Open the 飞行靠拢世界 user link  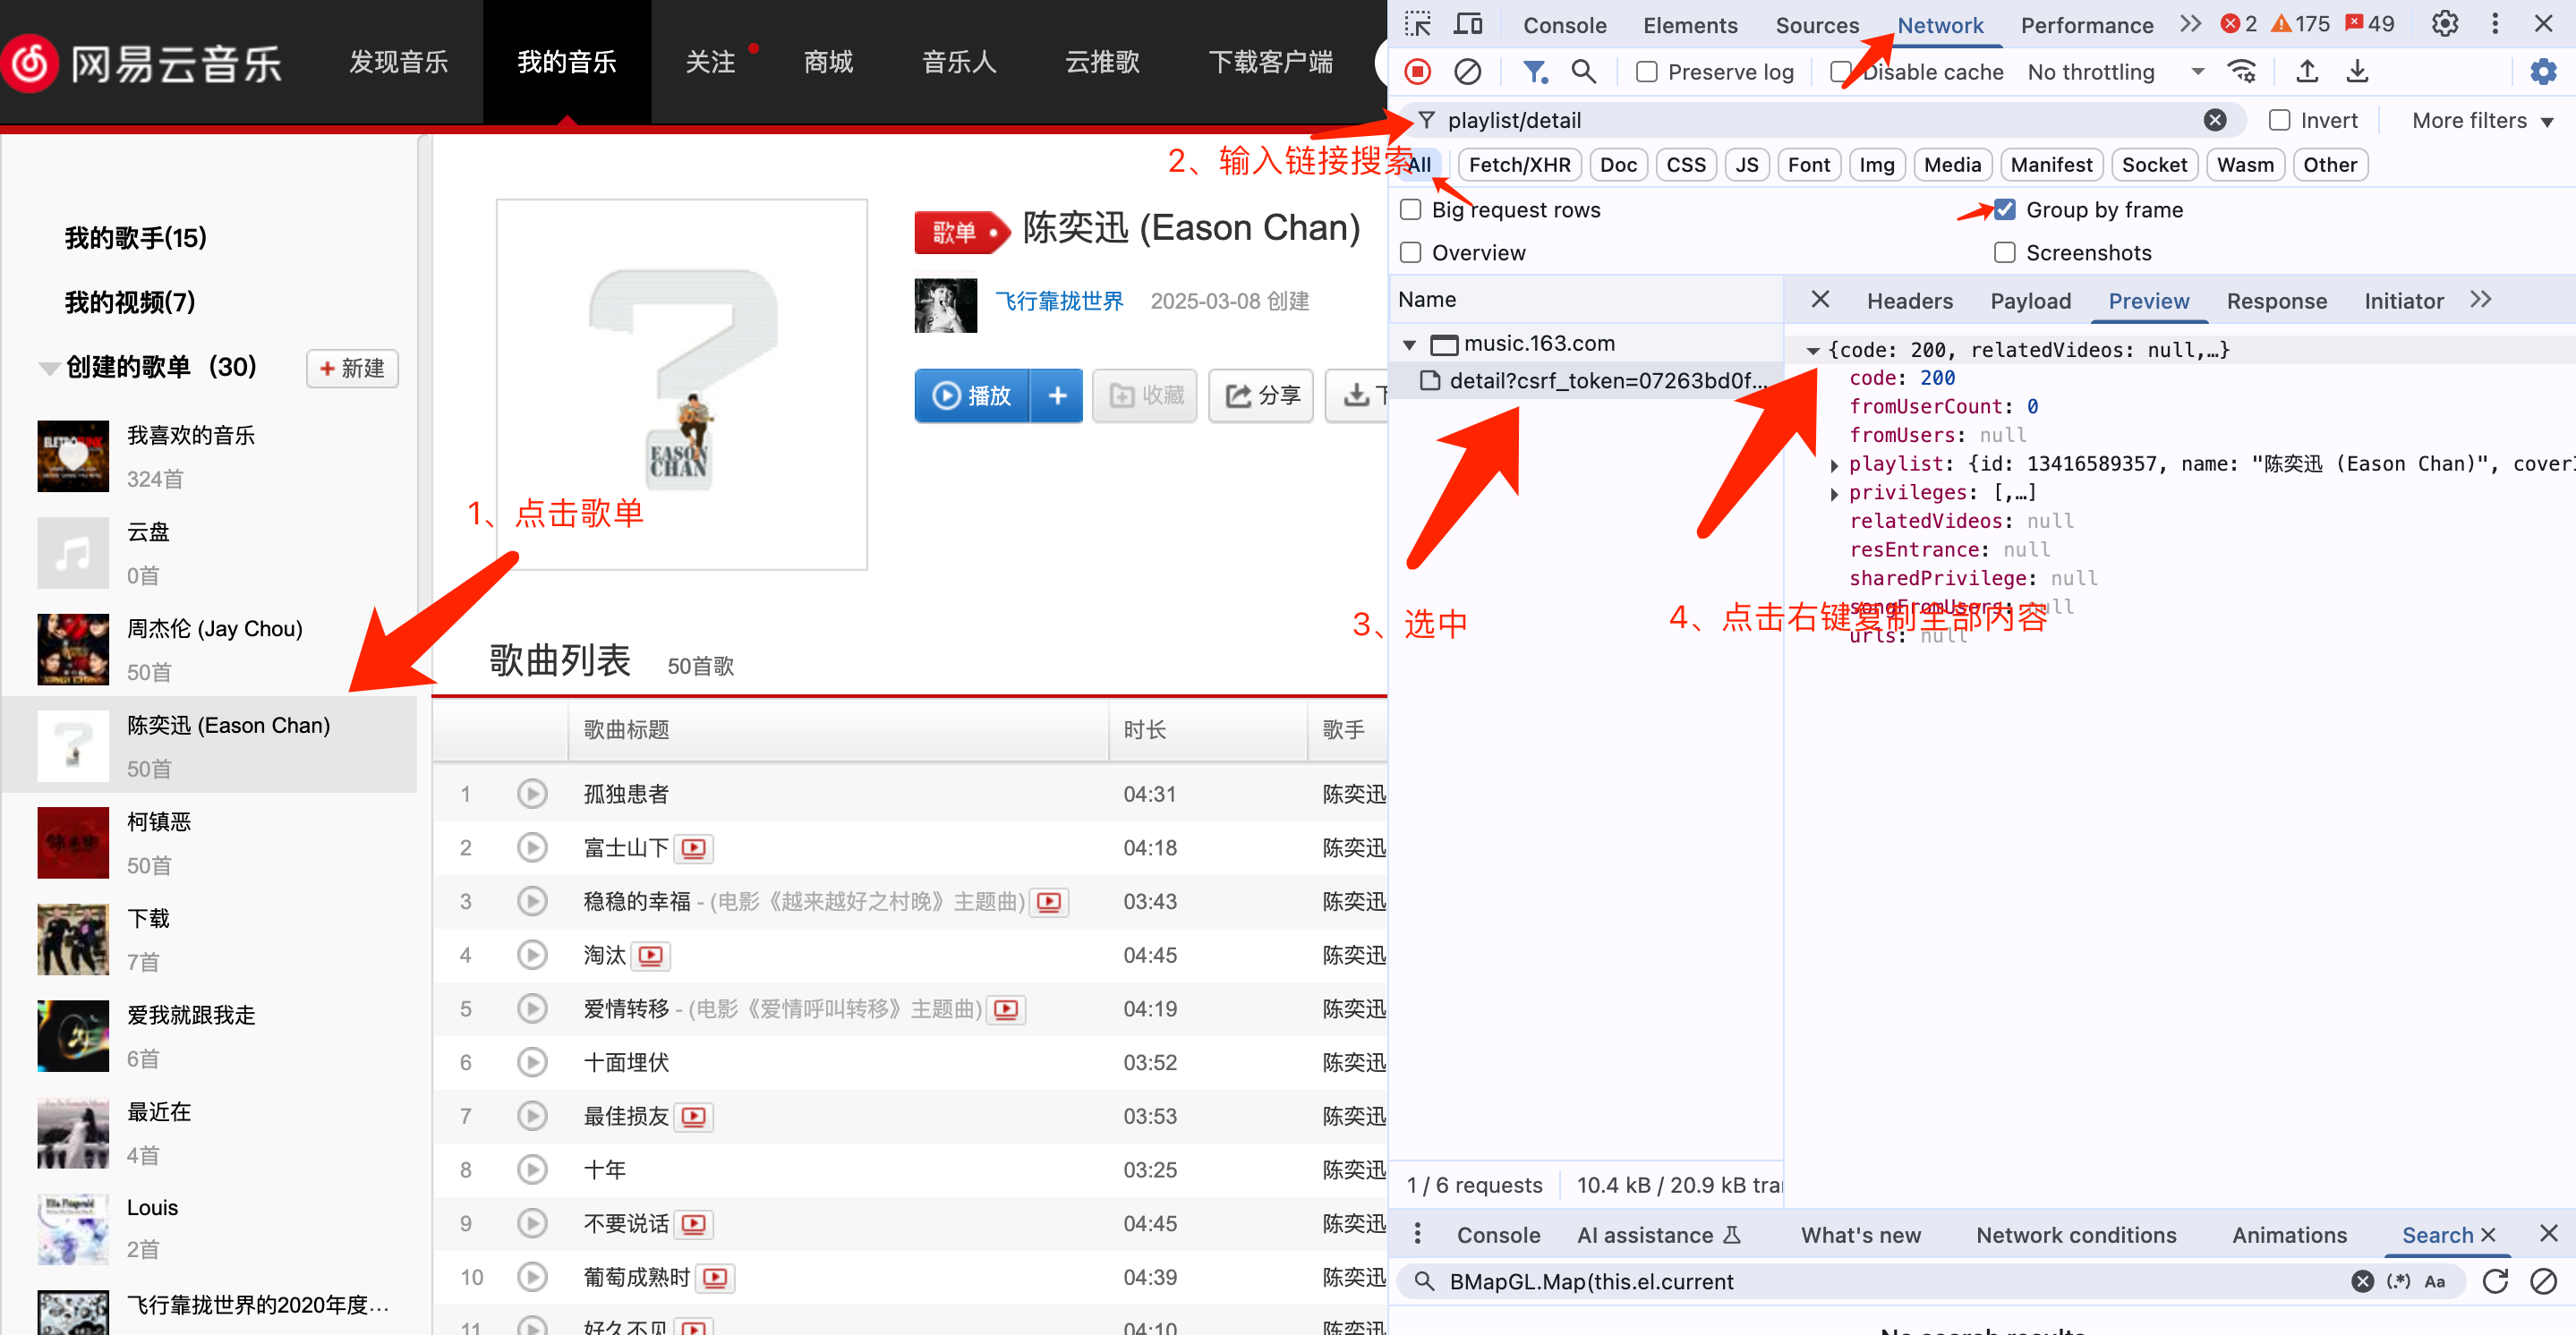click(x=1059, y=301)
